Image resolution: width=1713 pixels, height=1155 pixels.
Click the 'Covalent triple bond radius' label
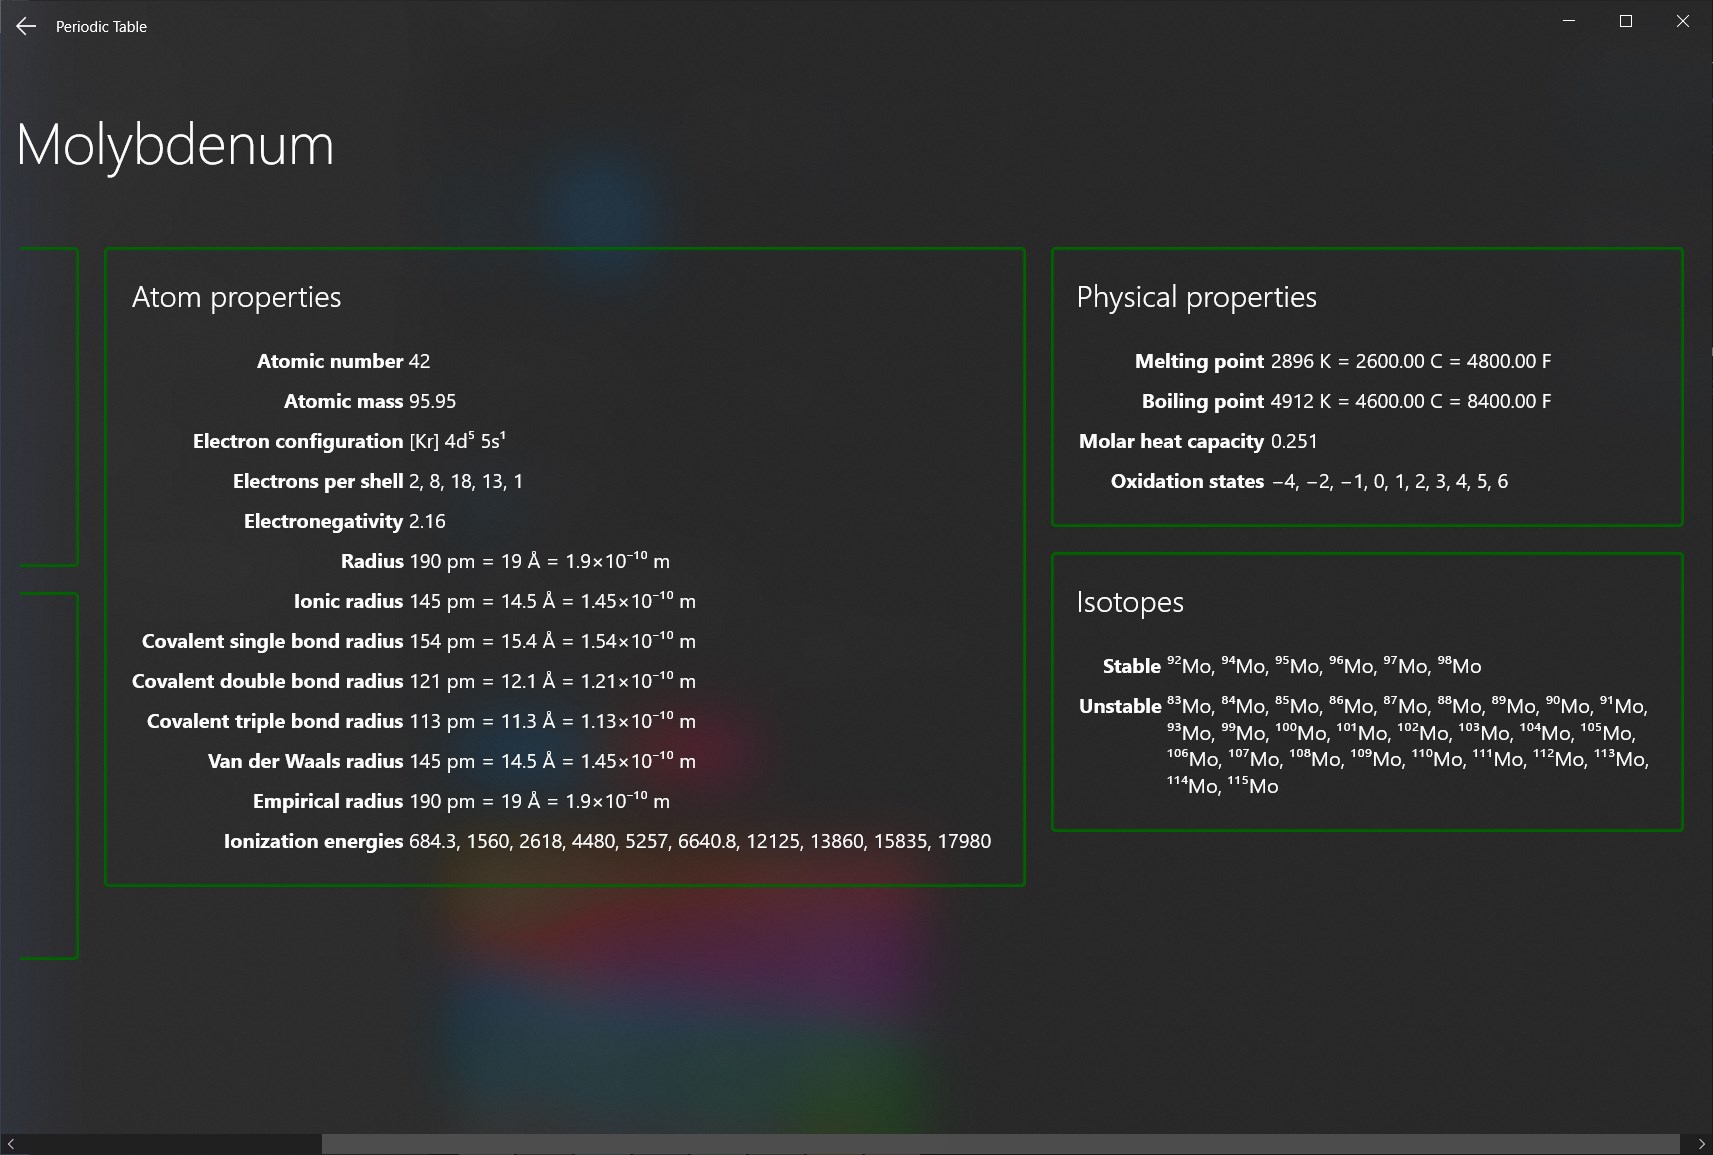pos(275,721)
